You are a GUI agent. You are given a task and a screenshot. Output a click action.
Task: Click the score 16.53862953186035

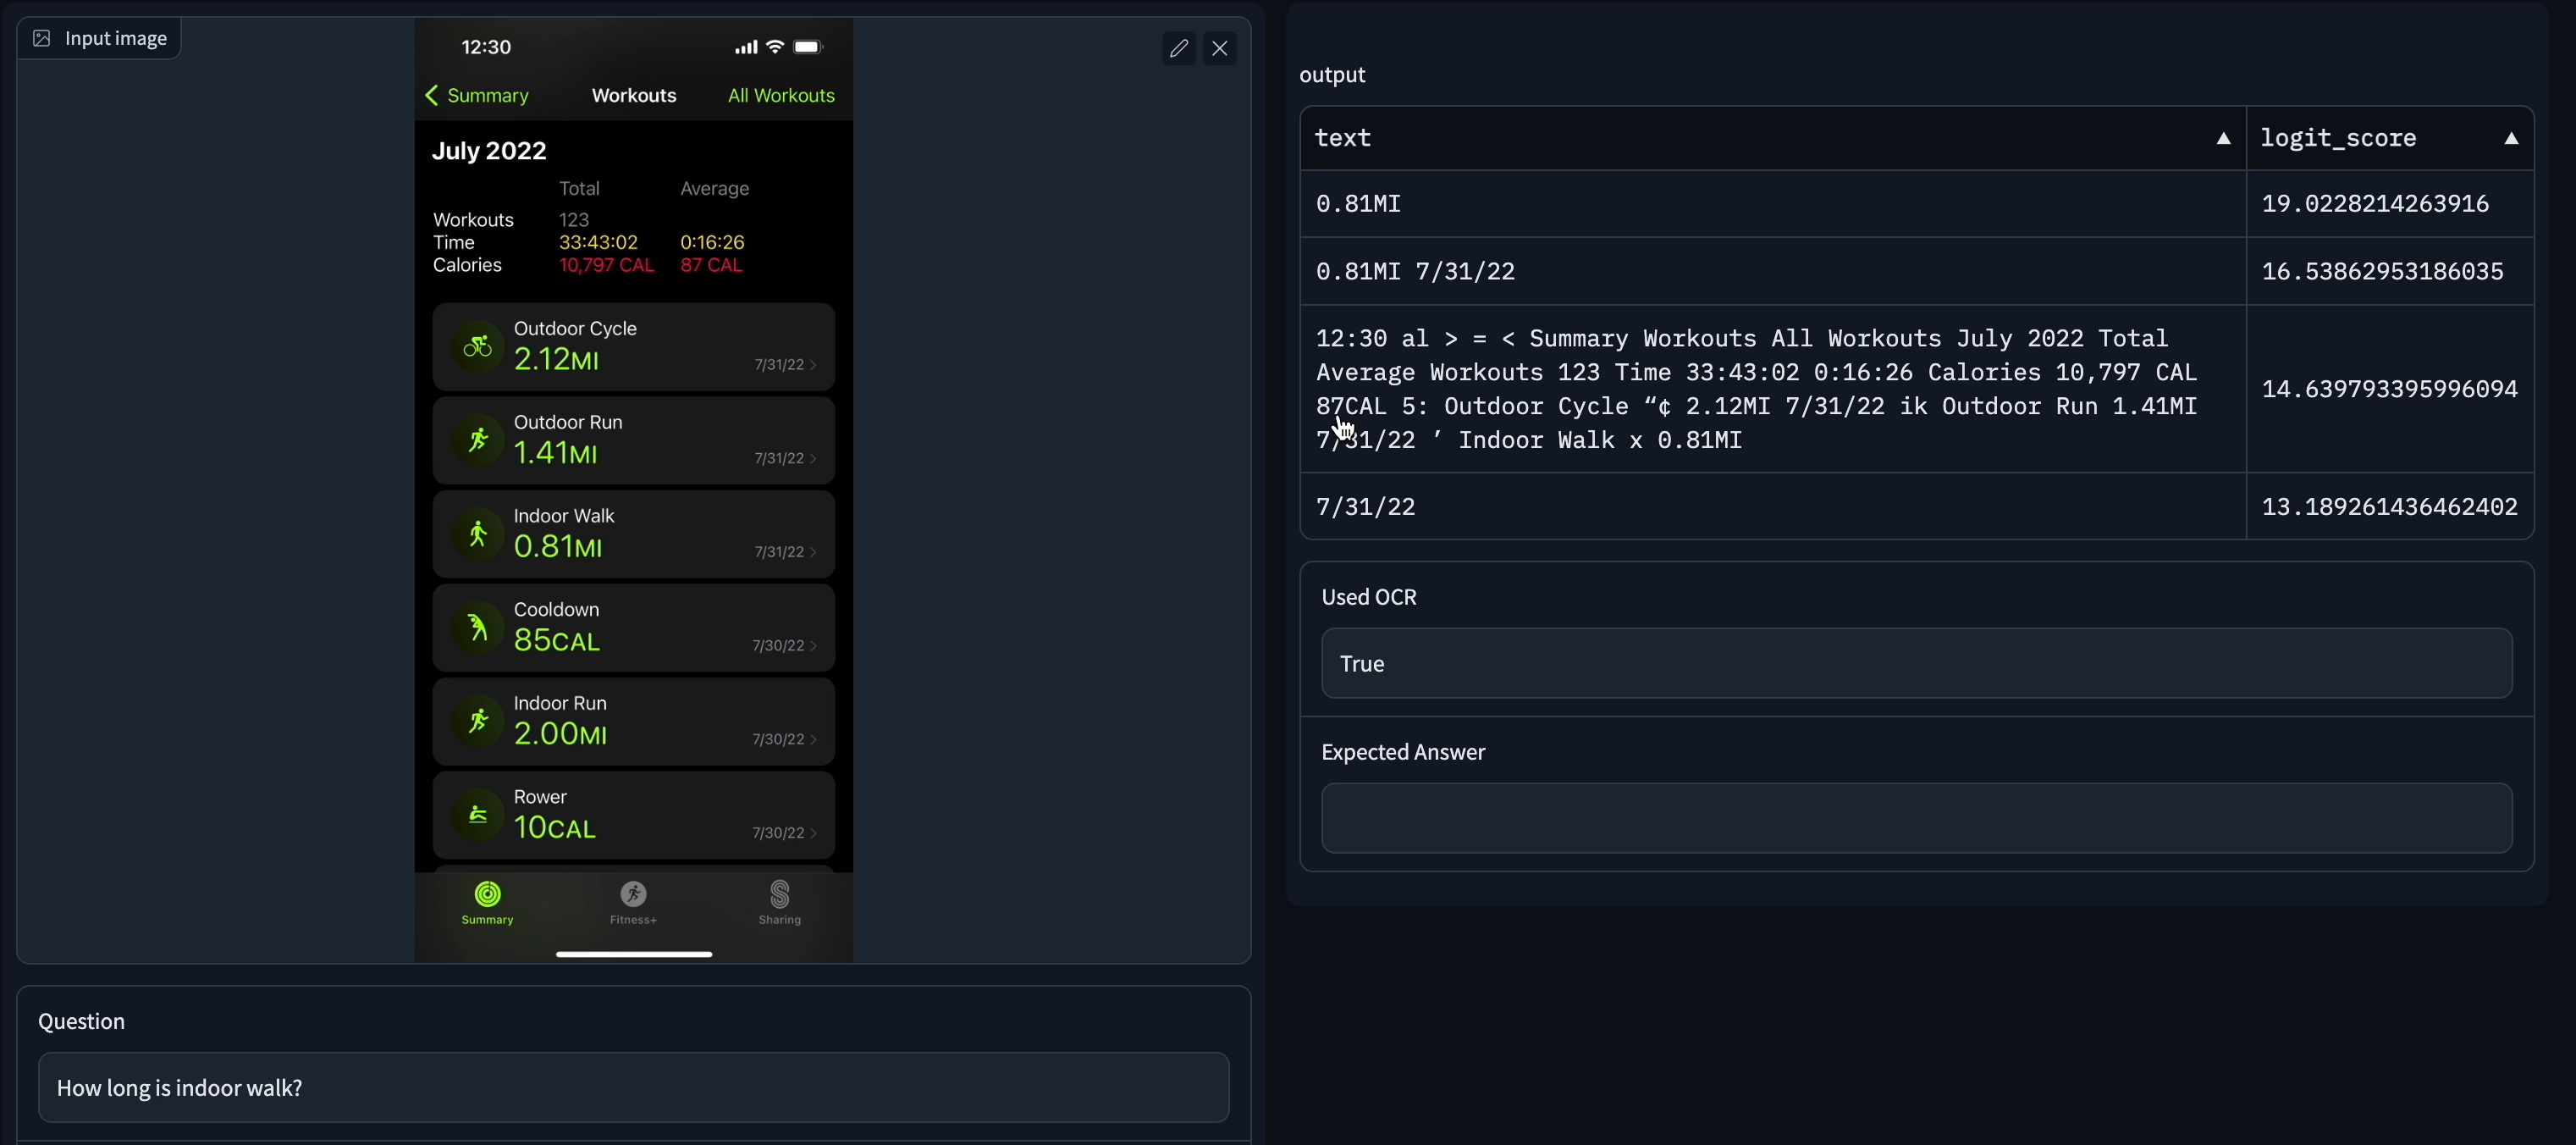(x=2382, y=271)
